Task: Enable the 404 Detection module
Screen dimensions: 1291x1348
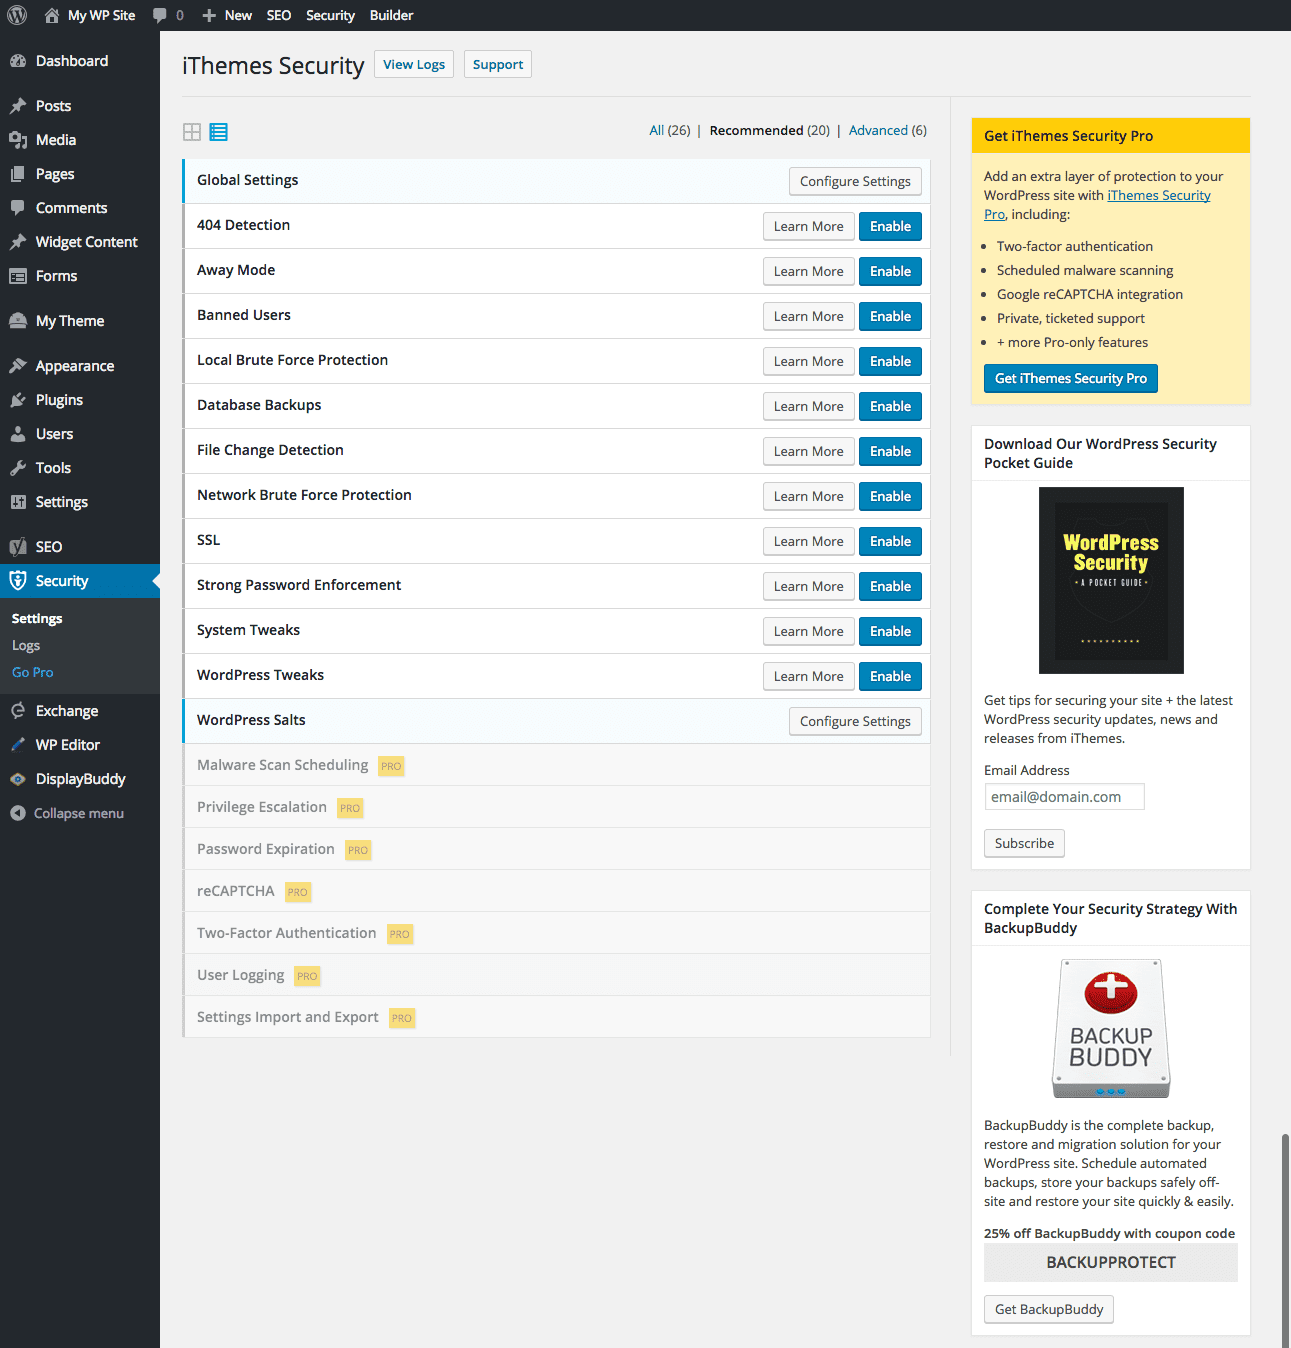Action: click(890, 226)
